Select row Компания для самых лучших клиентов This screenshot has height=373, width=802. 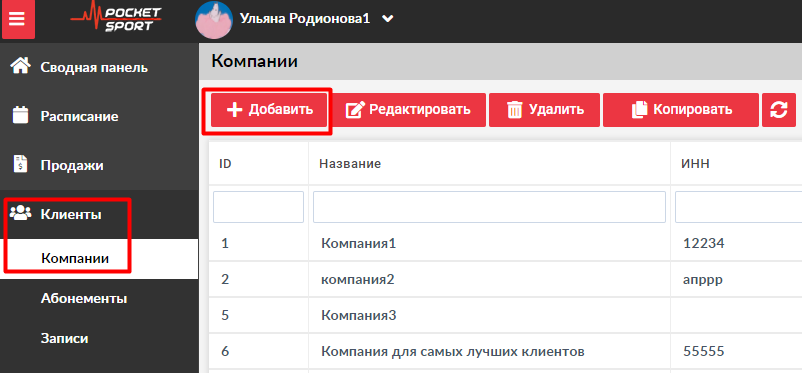click(x=505, y=352)
